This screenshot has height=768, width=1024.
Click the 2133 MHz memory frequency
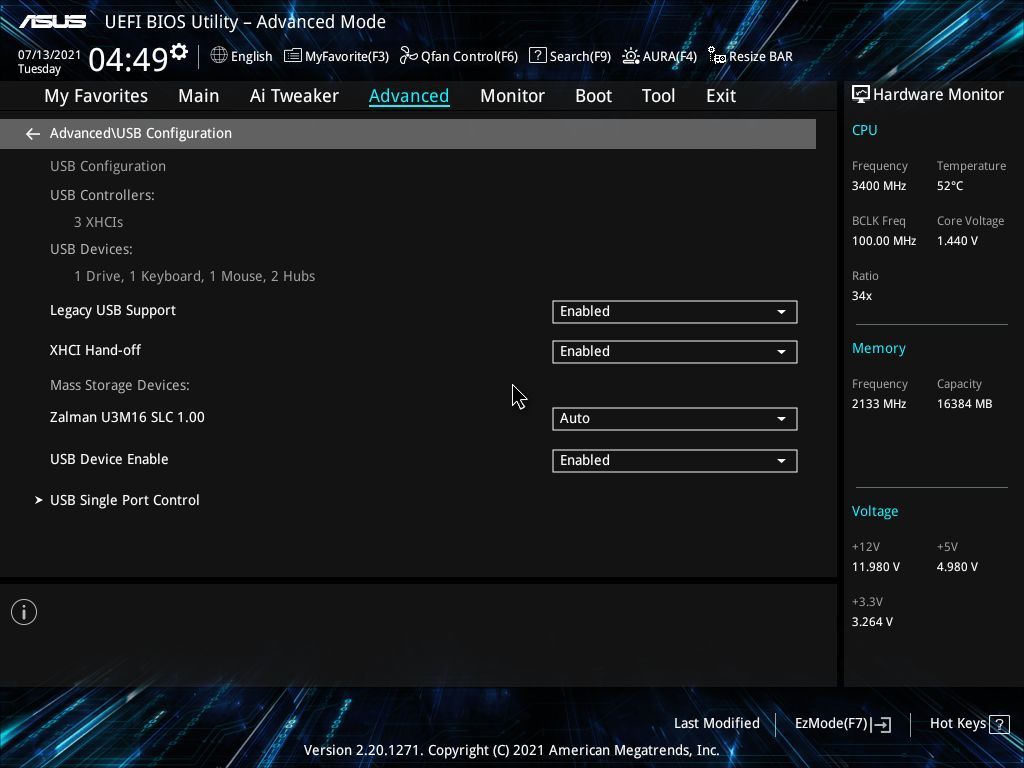tap(879, 404)
